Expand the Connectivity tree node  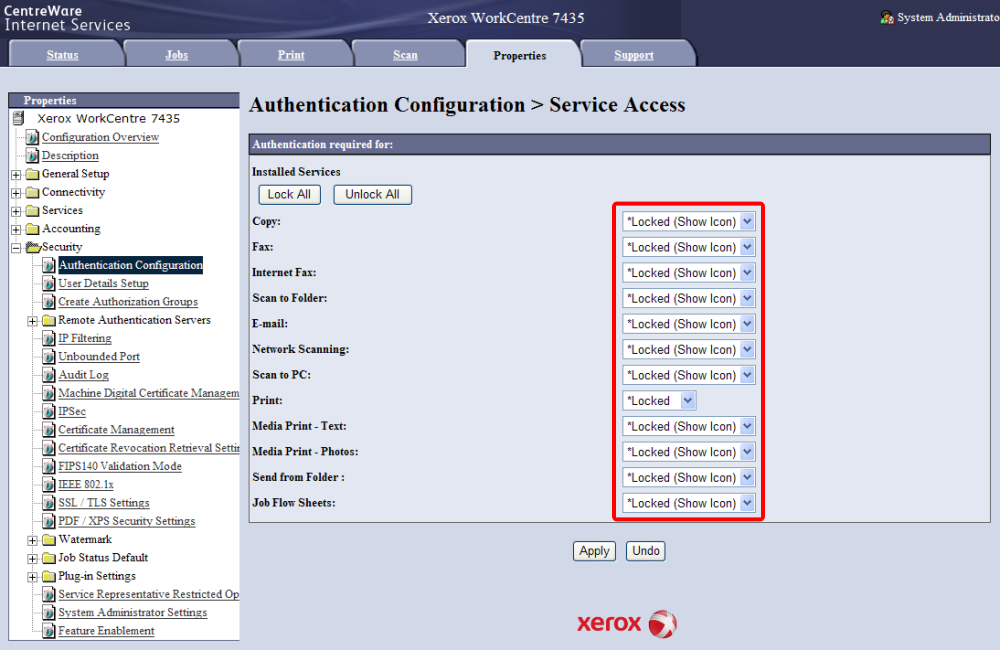pos(16,193)
